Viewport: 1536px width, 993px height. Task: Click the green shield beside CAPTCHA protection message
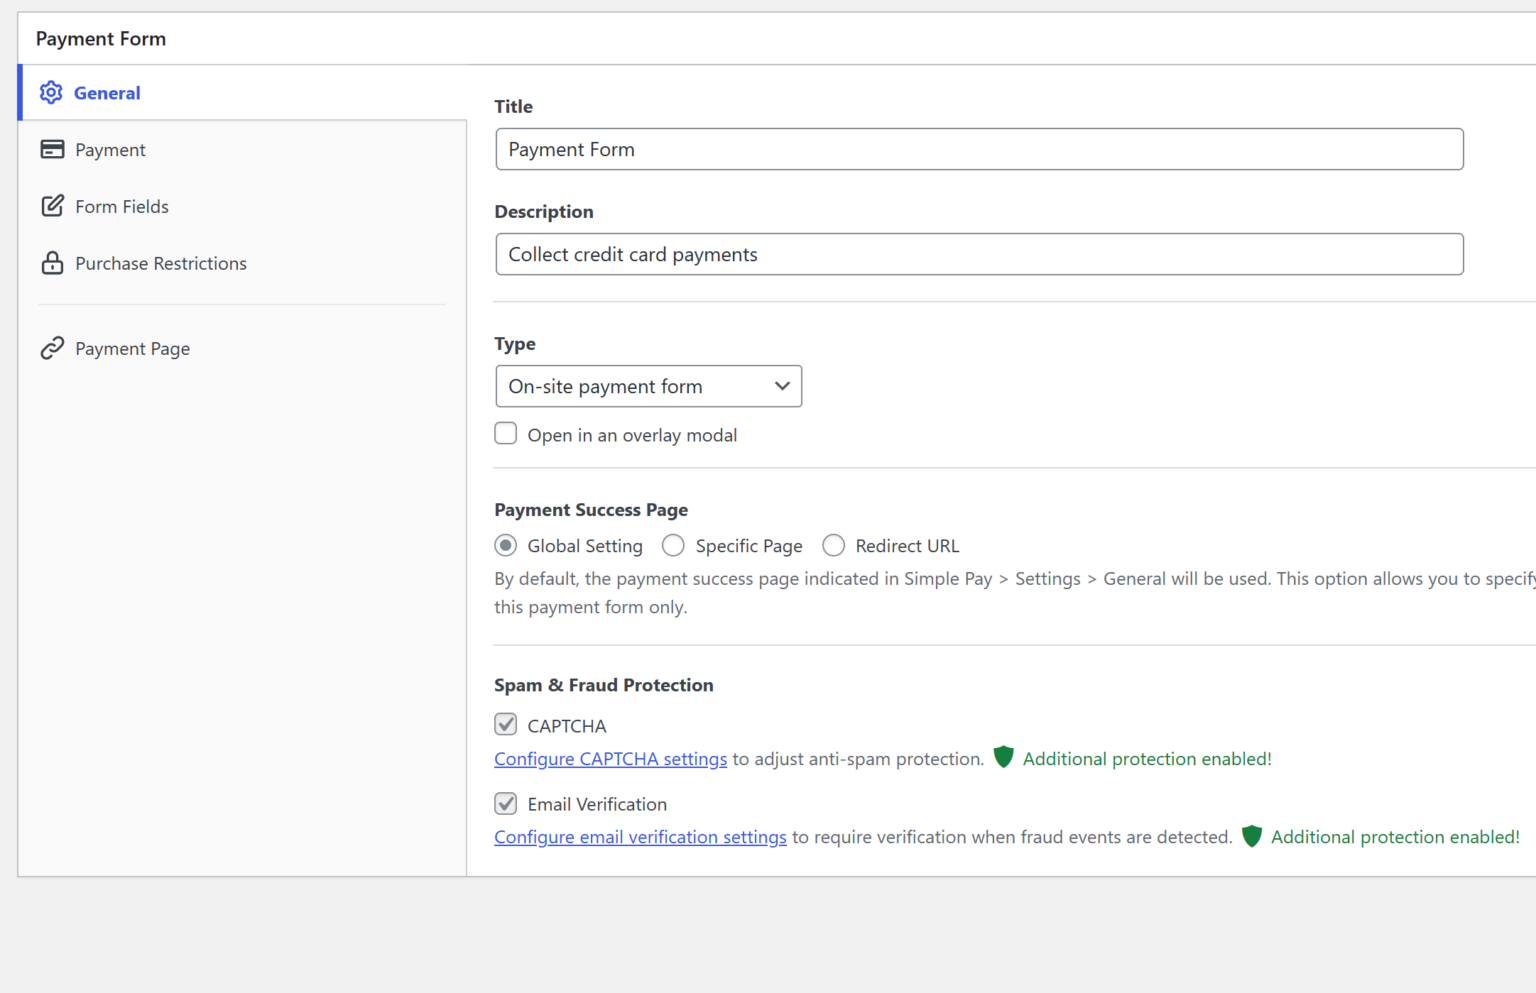click(1003, 757)
